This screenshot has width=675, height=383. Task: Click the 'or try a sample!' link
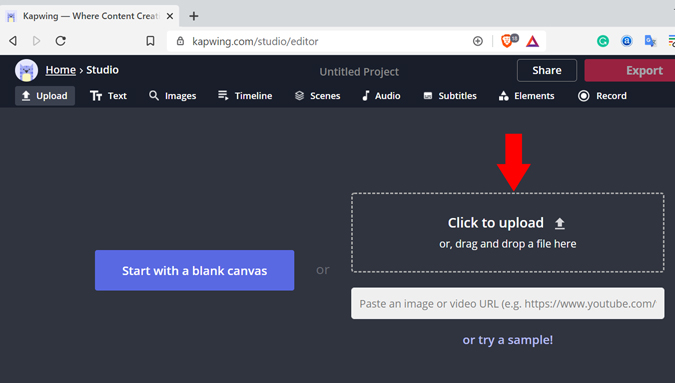[x=508, y=340]
